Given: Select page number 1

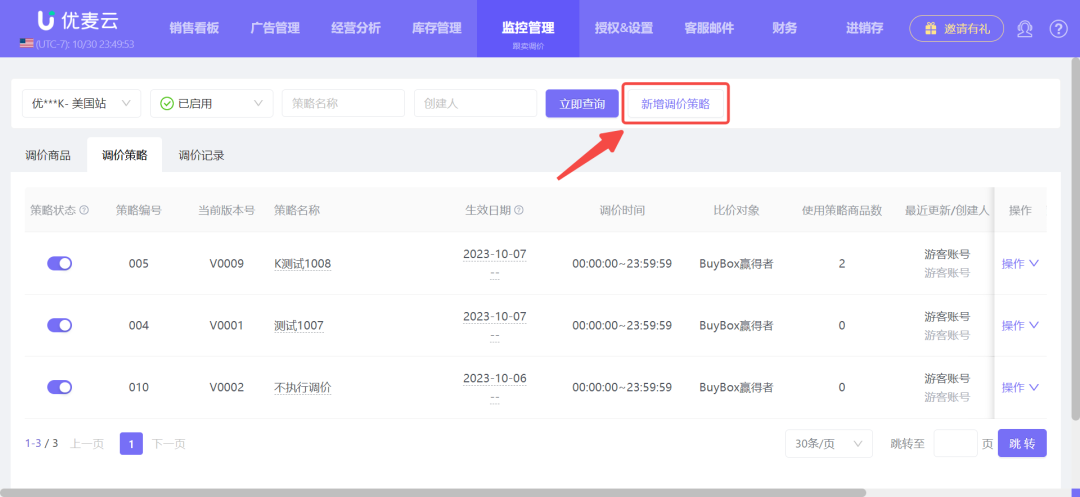Looking at the screenshot, I should [x=132, y=444].
